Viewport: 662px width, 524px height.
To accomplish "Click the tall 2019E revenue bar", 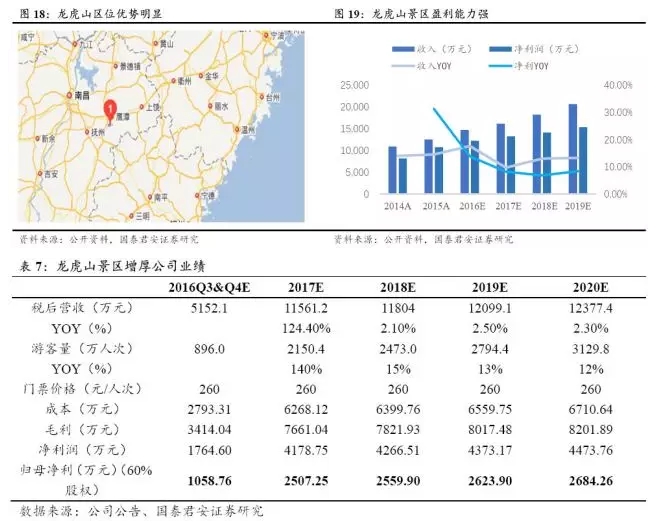I will pyautogui.click(x=573, y=149).
